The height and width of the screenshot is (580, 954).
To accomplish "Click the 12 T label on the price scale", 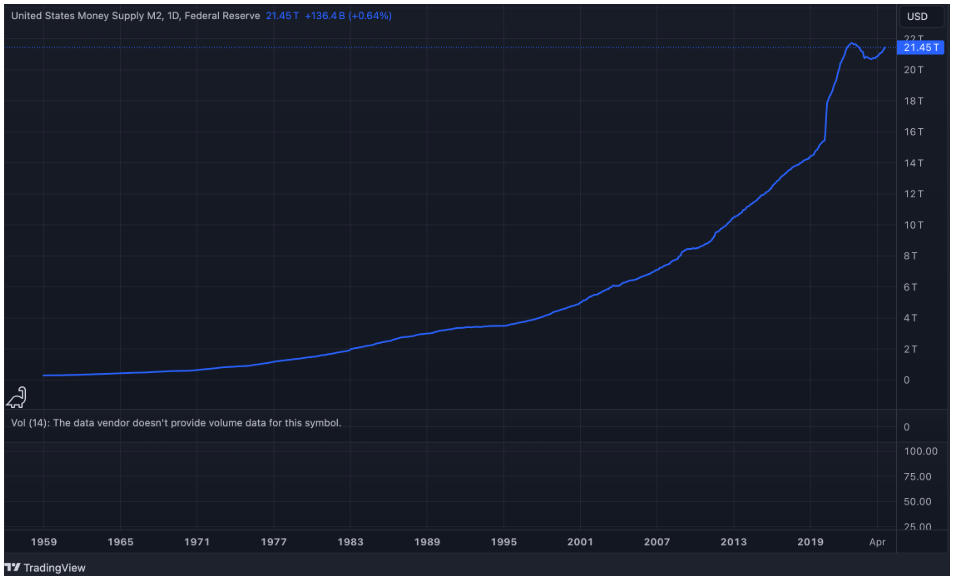I will click(x=914, y=194).
